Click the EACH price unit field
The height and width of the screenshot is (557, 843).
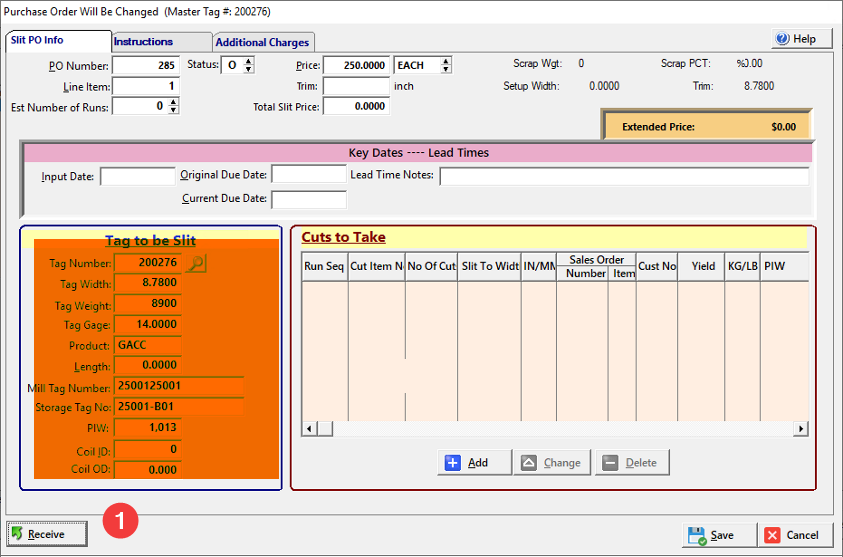coord(417,65)
